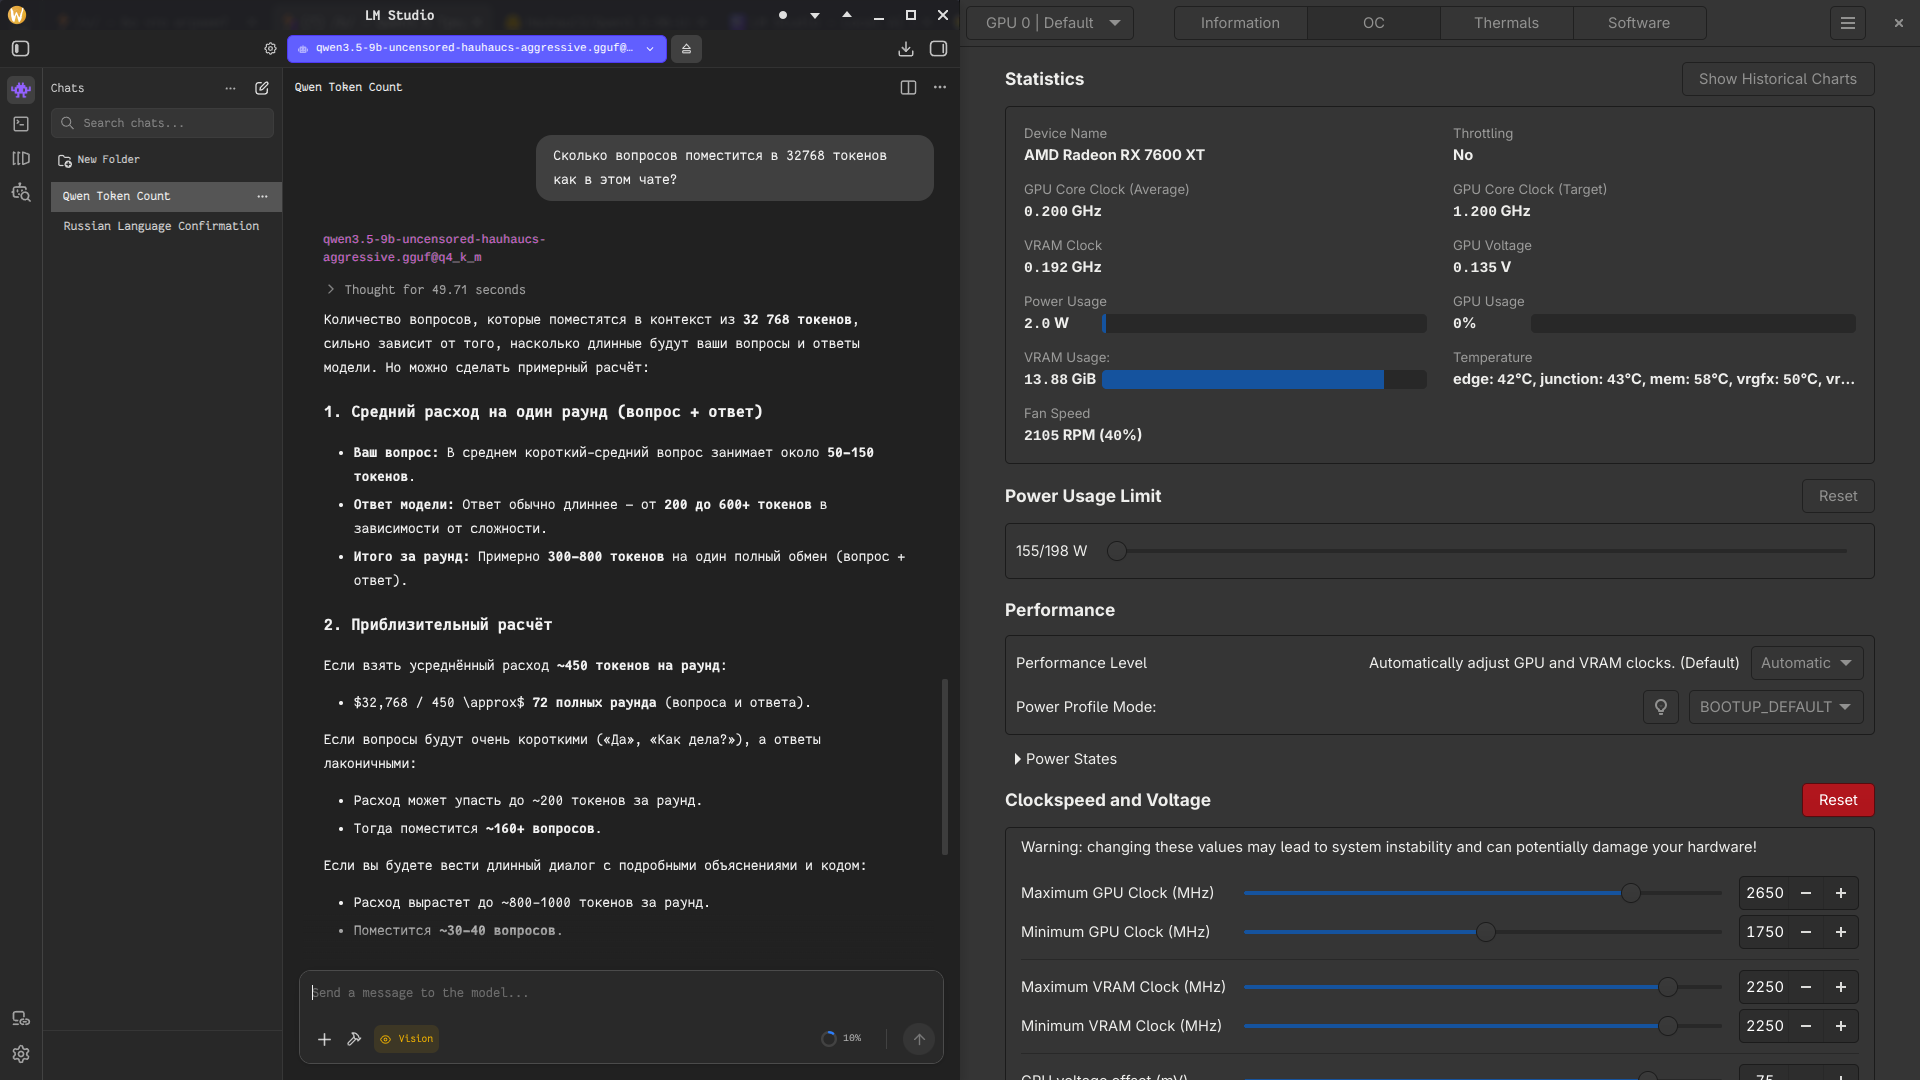Open the tools hammer icon in input

coord(354,1039)
